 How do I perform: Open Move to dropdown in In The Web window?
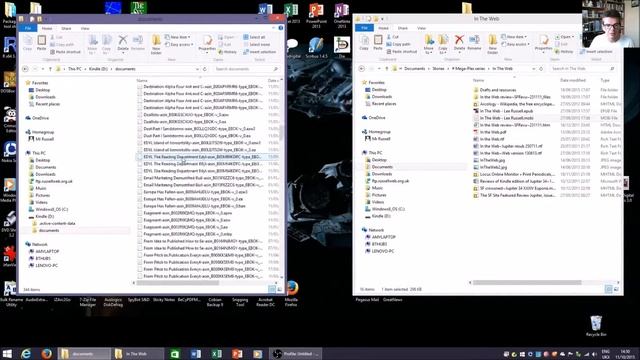(429, 44)
